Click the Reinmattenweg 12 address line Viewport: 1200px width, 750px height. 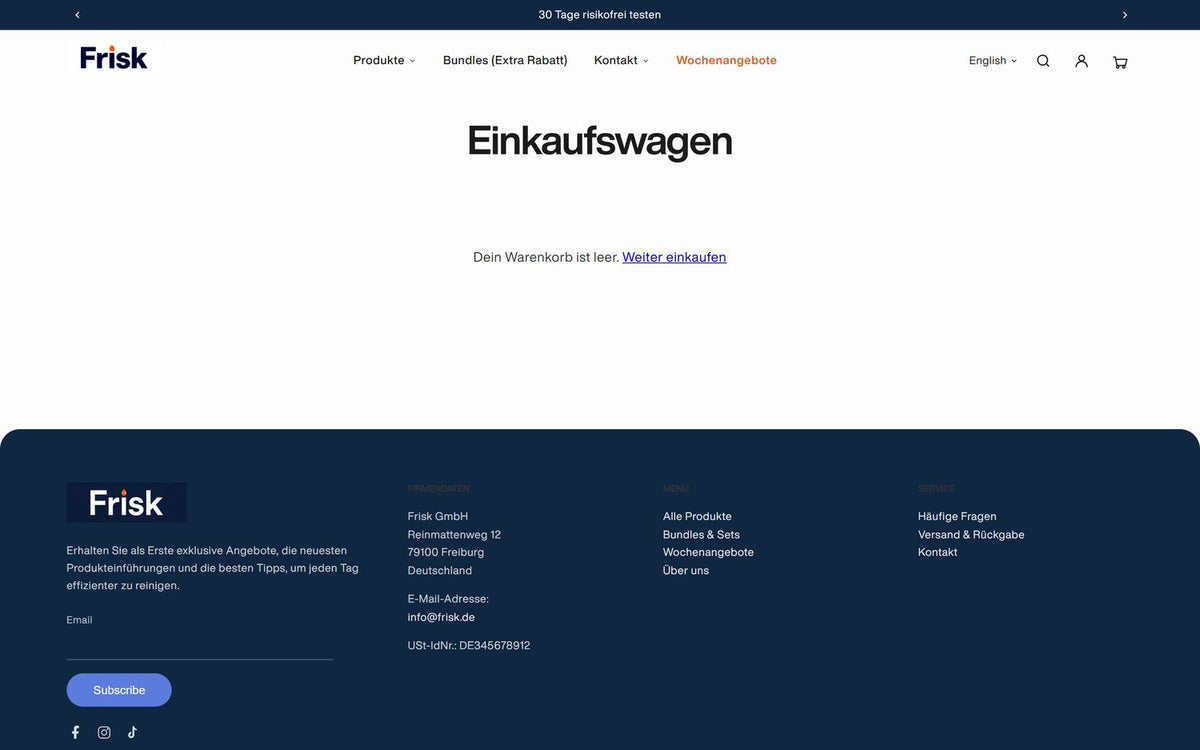point(454,534)
